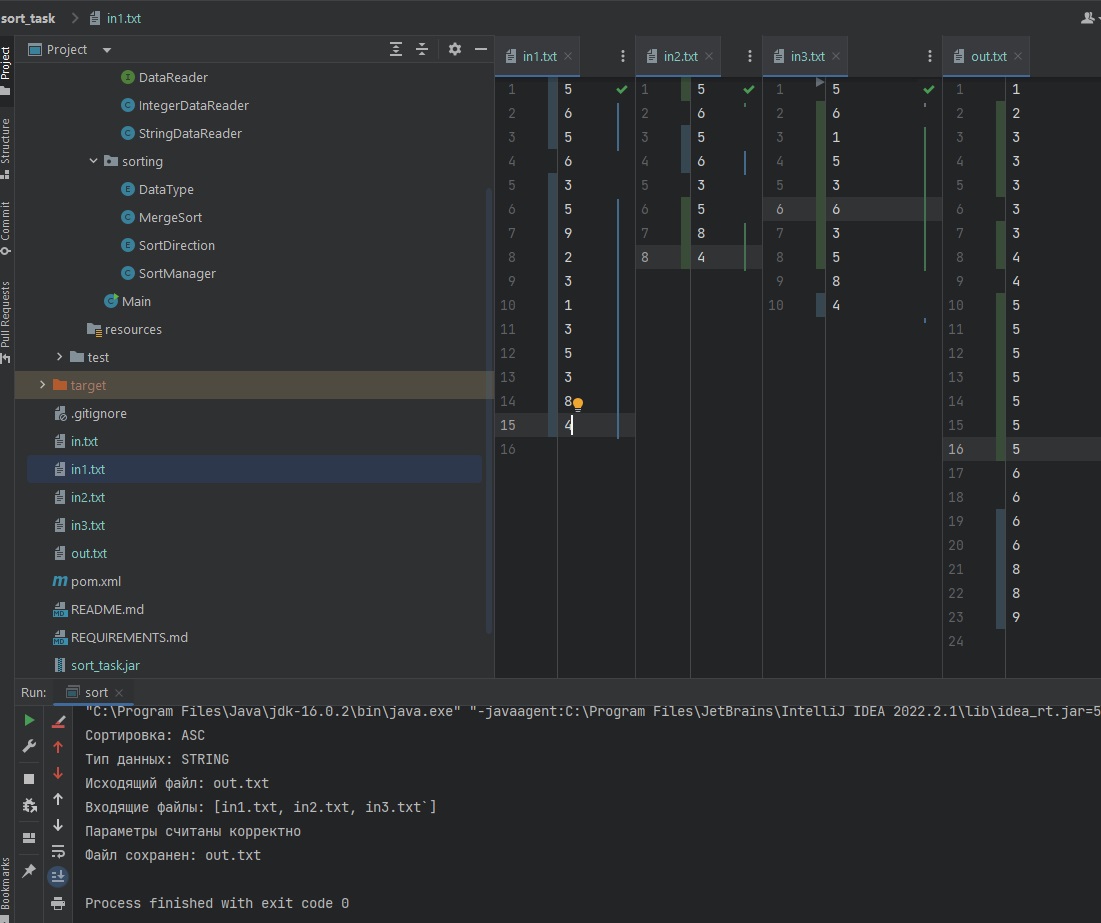1101x923 pixels.
Task: Expand the test folder
Action: (60, 357)
